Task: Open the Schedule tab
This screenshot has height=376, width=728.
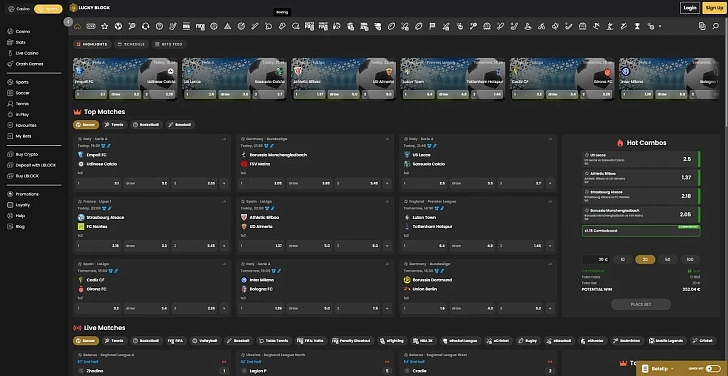Action: [x=131, y=45]
